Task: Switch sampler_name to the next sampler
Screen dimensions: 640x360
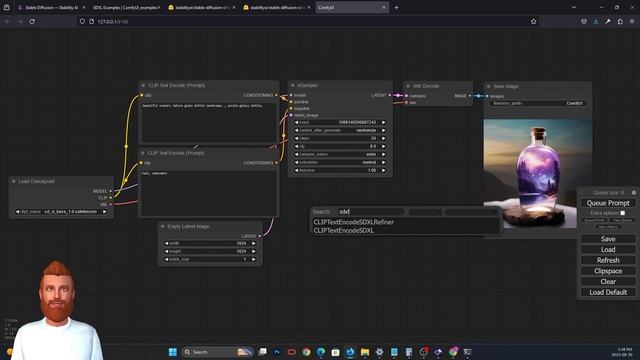Action: (x=384, y=154)
